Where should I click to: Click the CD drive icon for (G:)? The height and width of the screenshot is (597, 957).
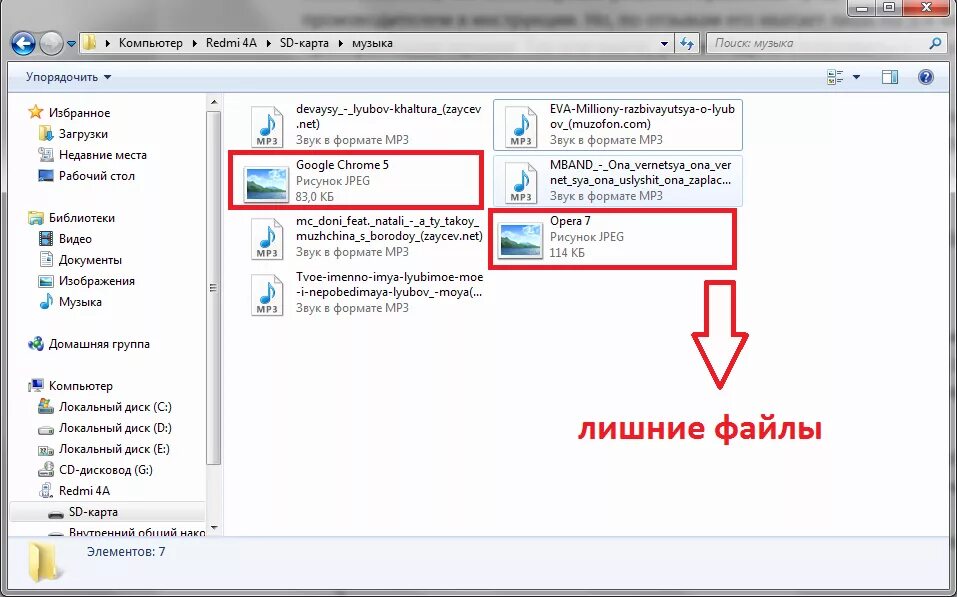pyautogui.click(x=46, y=470)
